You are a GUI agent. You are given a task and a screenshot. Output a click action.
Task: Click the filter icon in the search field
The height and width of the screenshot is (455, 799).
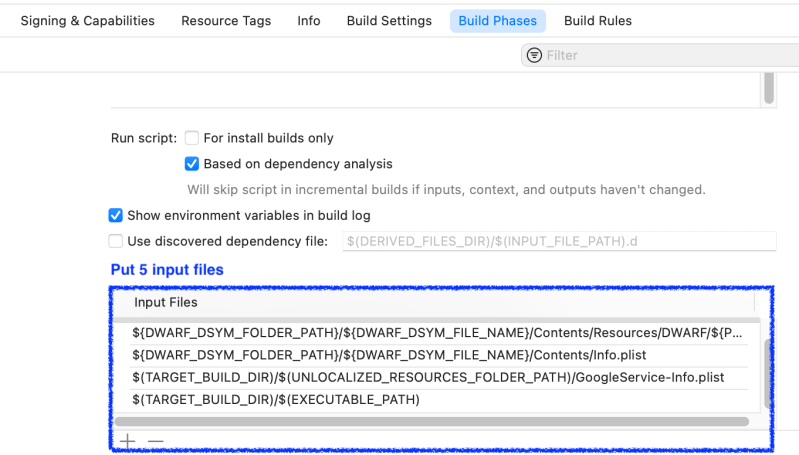tap(534, 55)
